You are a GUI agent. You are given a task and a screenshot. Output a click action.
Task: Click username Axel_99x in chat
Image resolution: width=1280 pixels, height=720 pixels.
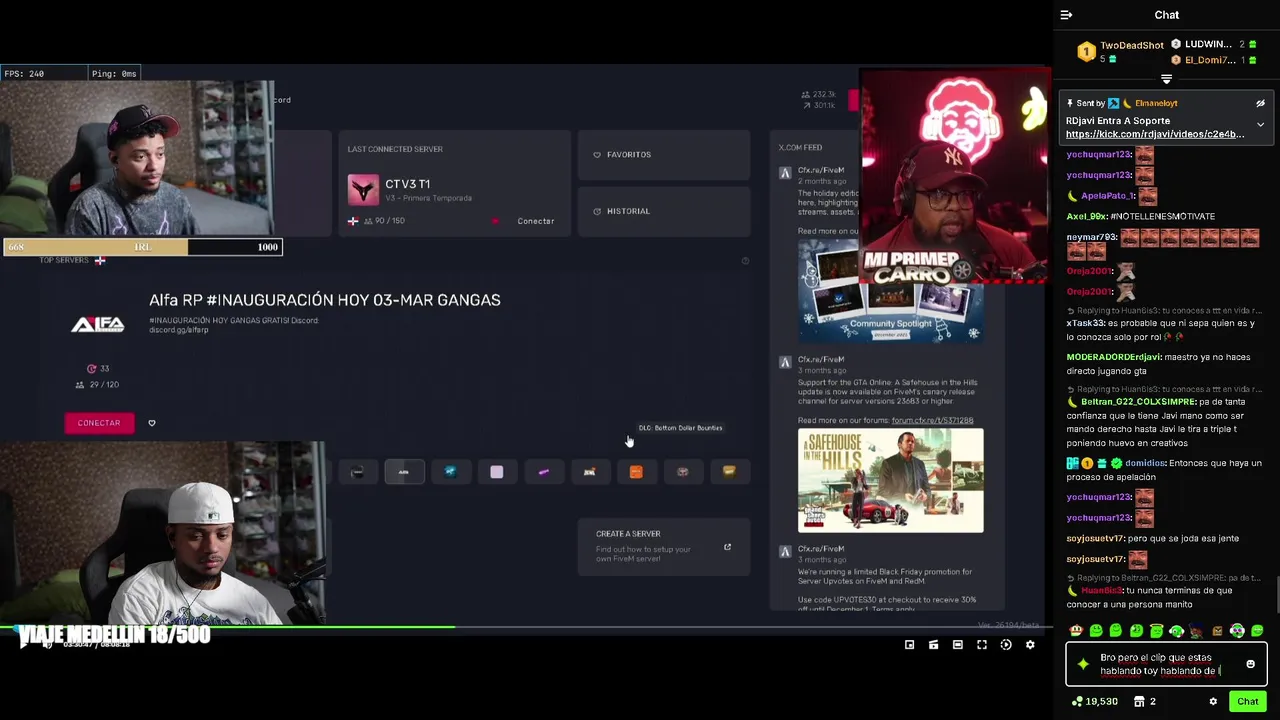(x=1086, y=216)
